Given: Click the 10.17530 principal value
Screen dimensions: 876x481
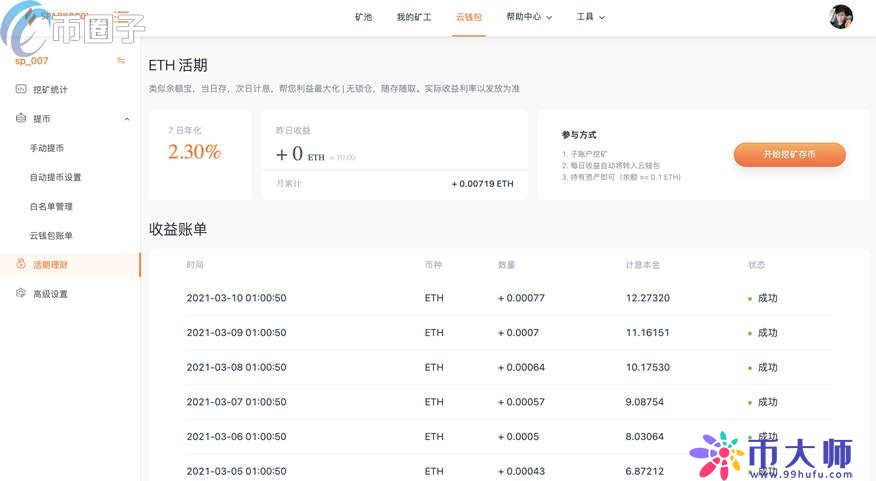Looking at the screenshot, I should 648,367.
